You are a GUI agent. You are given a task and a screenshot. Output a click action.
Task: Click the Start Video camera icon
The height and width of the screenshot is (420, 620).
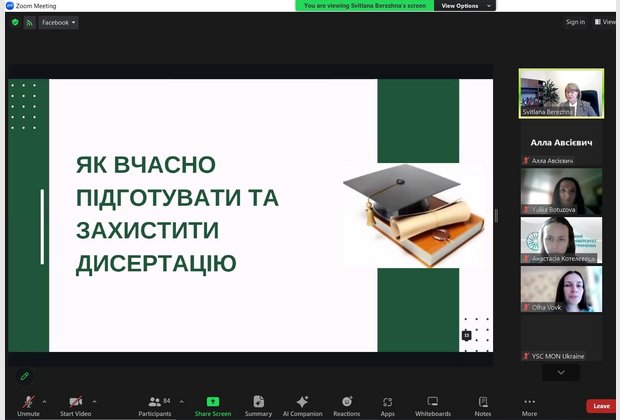76,402
